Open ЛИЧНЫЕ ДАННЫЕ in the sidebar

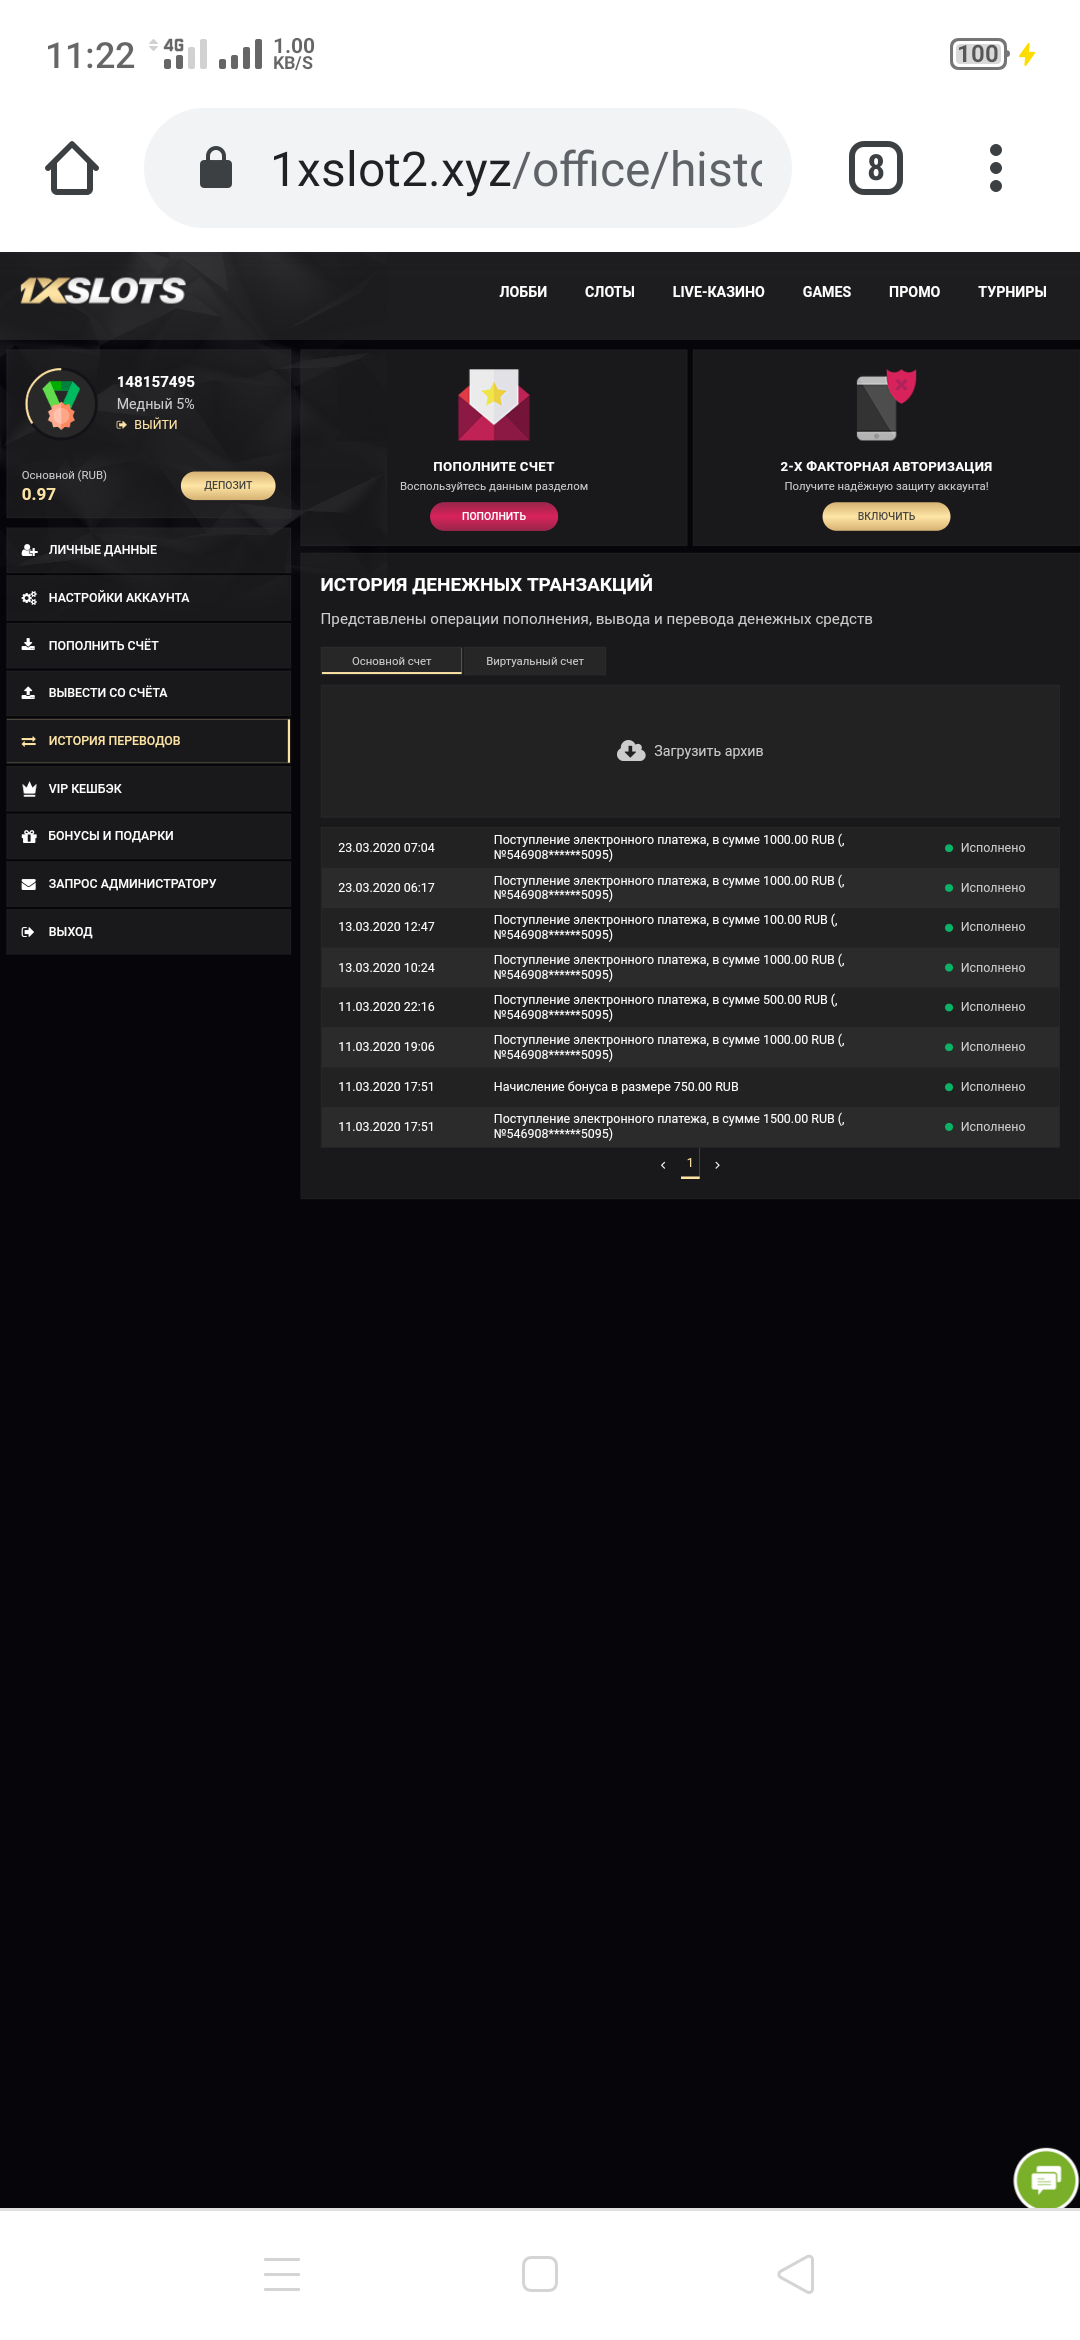coord(148,550)
